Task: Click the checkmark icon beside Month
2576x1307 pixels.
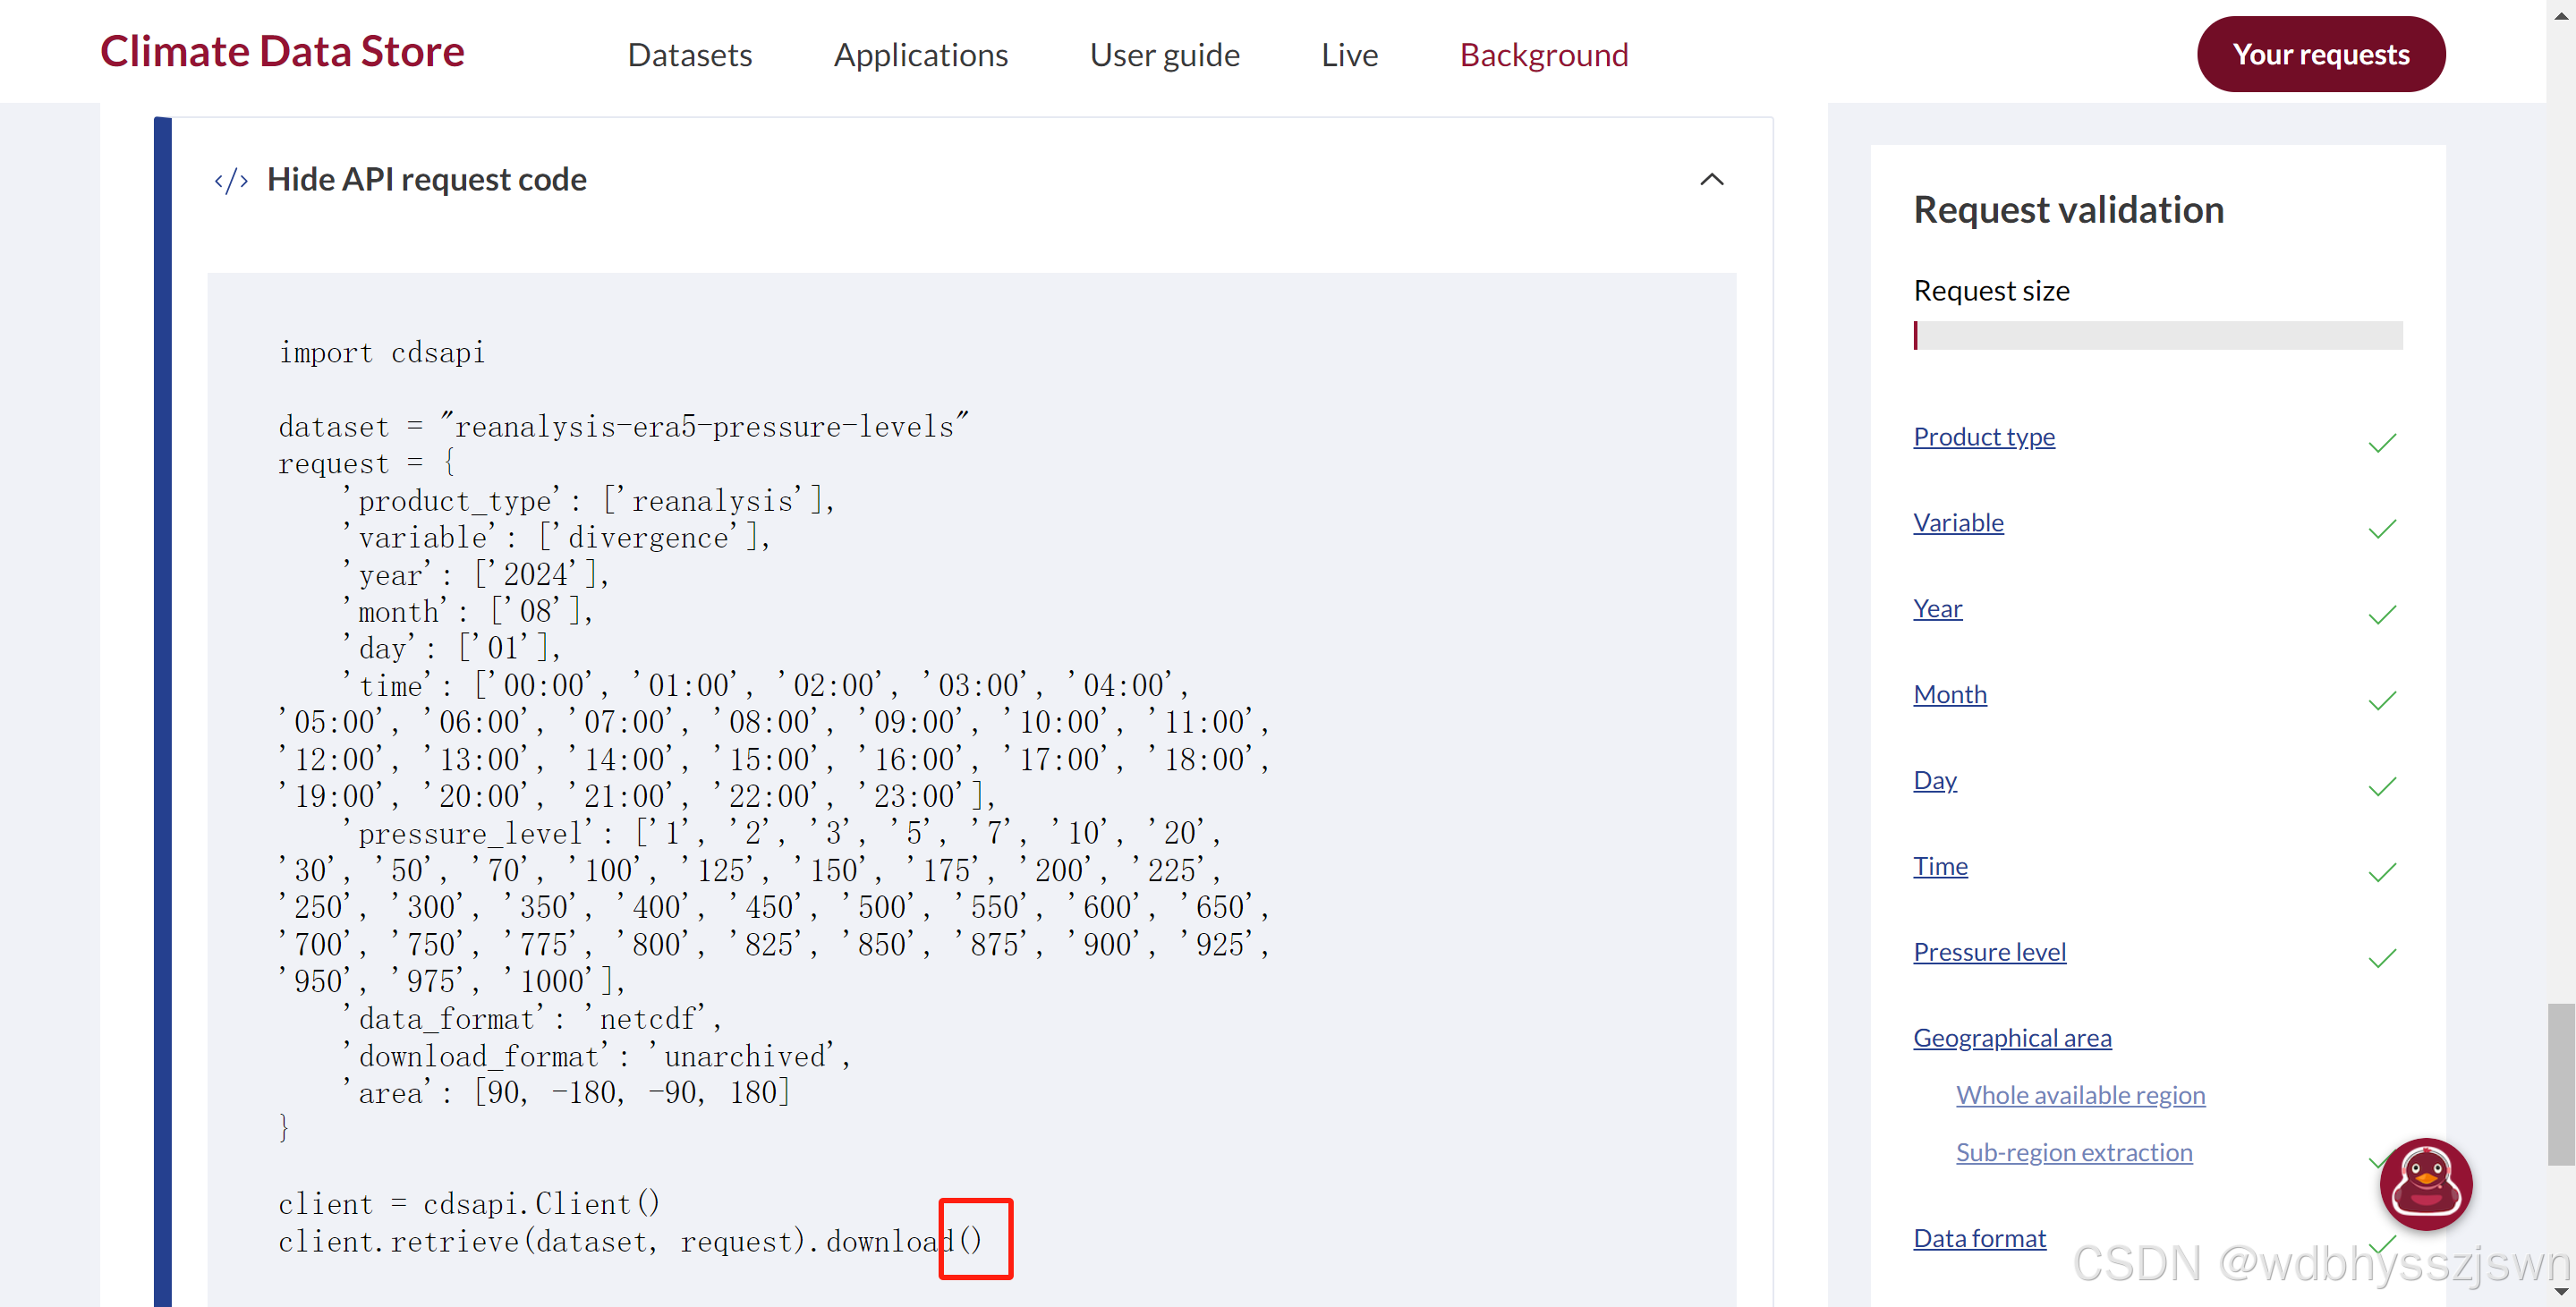Action: pos(2382,700)
